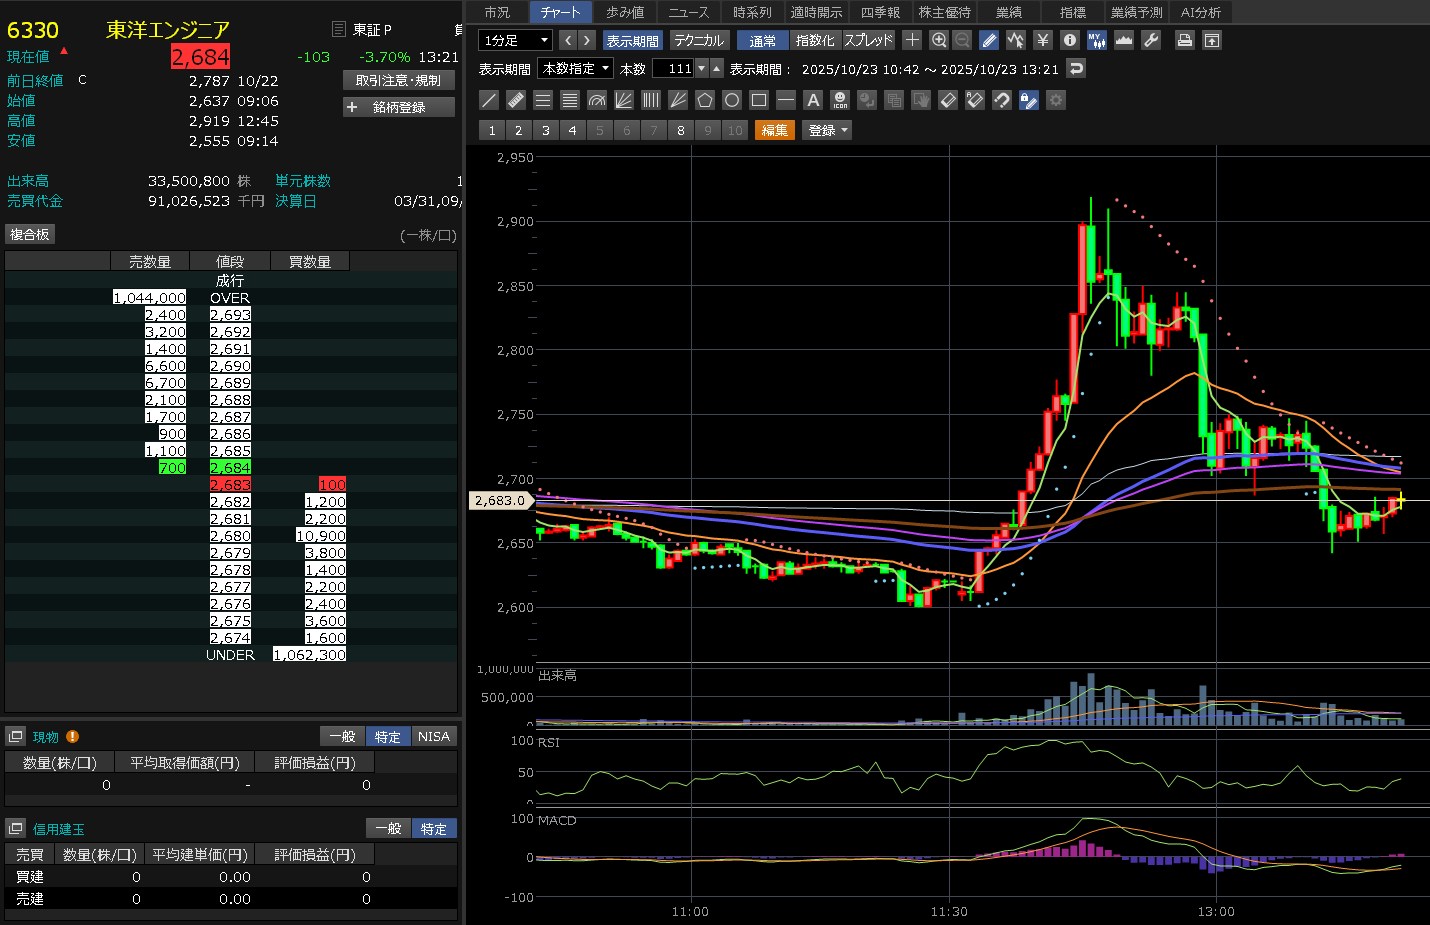Image resolution: width=1430 pixels, height=925 pixels.
Task: Click the crosshair cursor icon
Action: [x=912, y=40]
